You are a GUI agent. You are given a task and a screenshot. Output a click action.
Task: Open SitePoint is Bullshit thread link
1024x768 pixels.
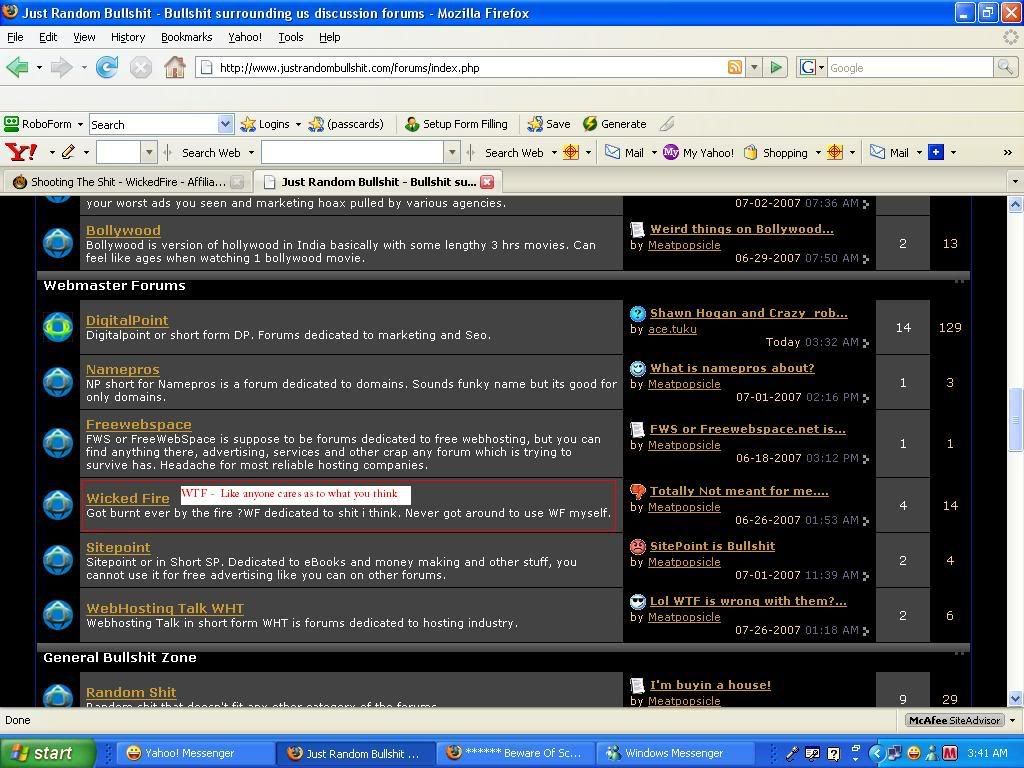point(712,546)
